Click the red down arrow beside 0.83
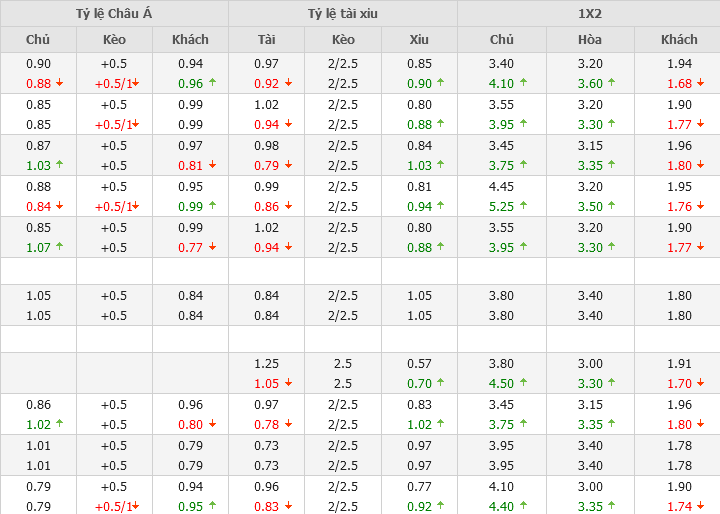The image size is (720, 514). (x=288, y=507)
